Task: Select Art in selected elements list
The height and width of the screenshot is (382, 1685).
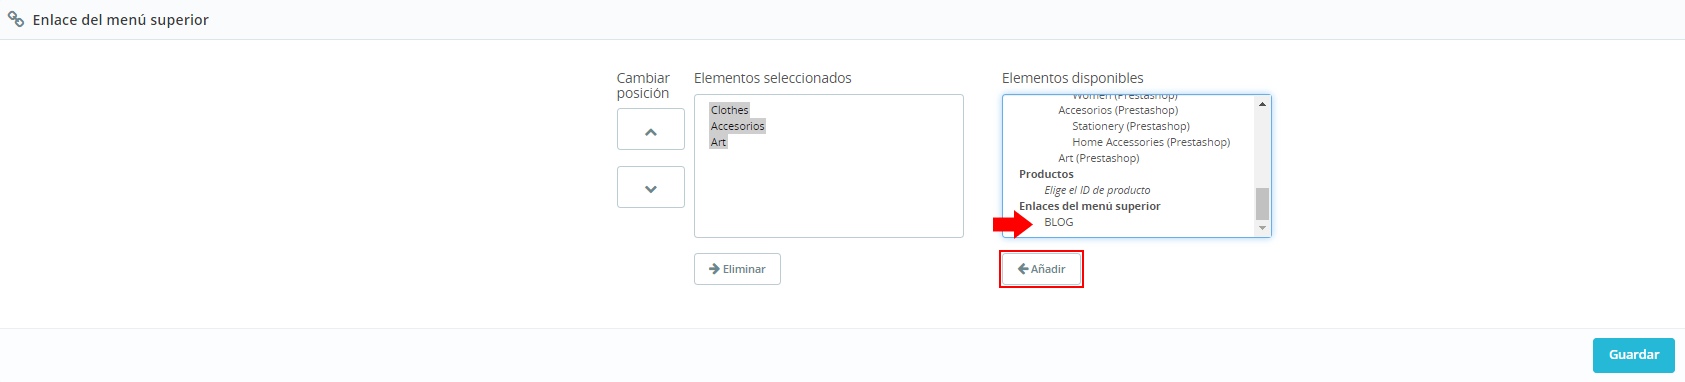Action: point(719,142)
